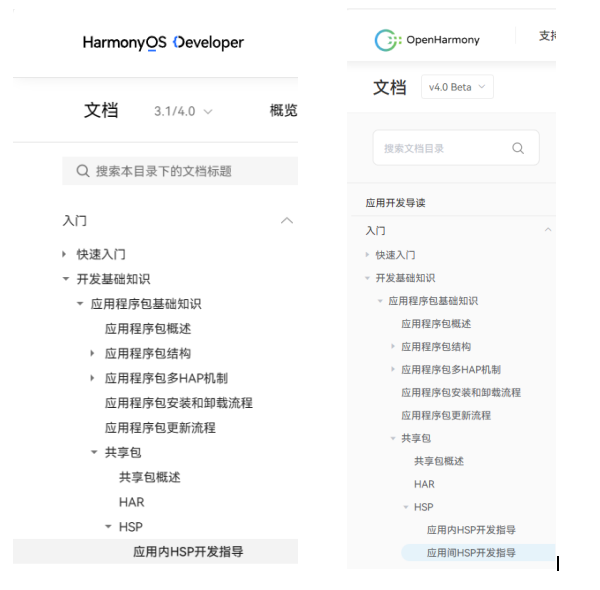Image resolution: width=600 pixels, height=590 pixels.
Task: Click the 文档 heading in OpenHarmony panel
Action: [x=390, y=87]
